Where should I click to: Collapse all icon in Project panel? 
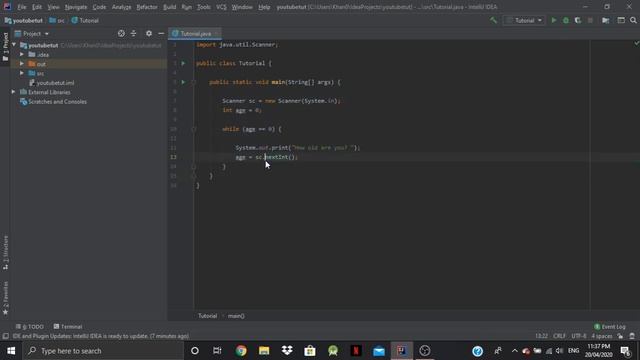[x=133, y=33]
